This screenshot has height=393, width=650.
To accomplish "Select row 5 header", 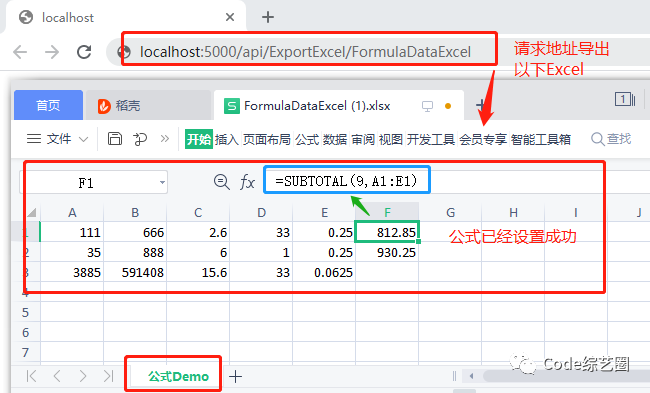I will tap(26, 312).
